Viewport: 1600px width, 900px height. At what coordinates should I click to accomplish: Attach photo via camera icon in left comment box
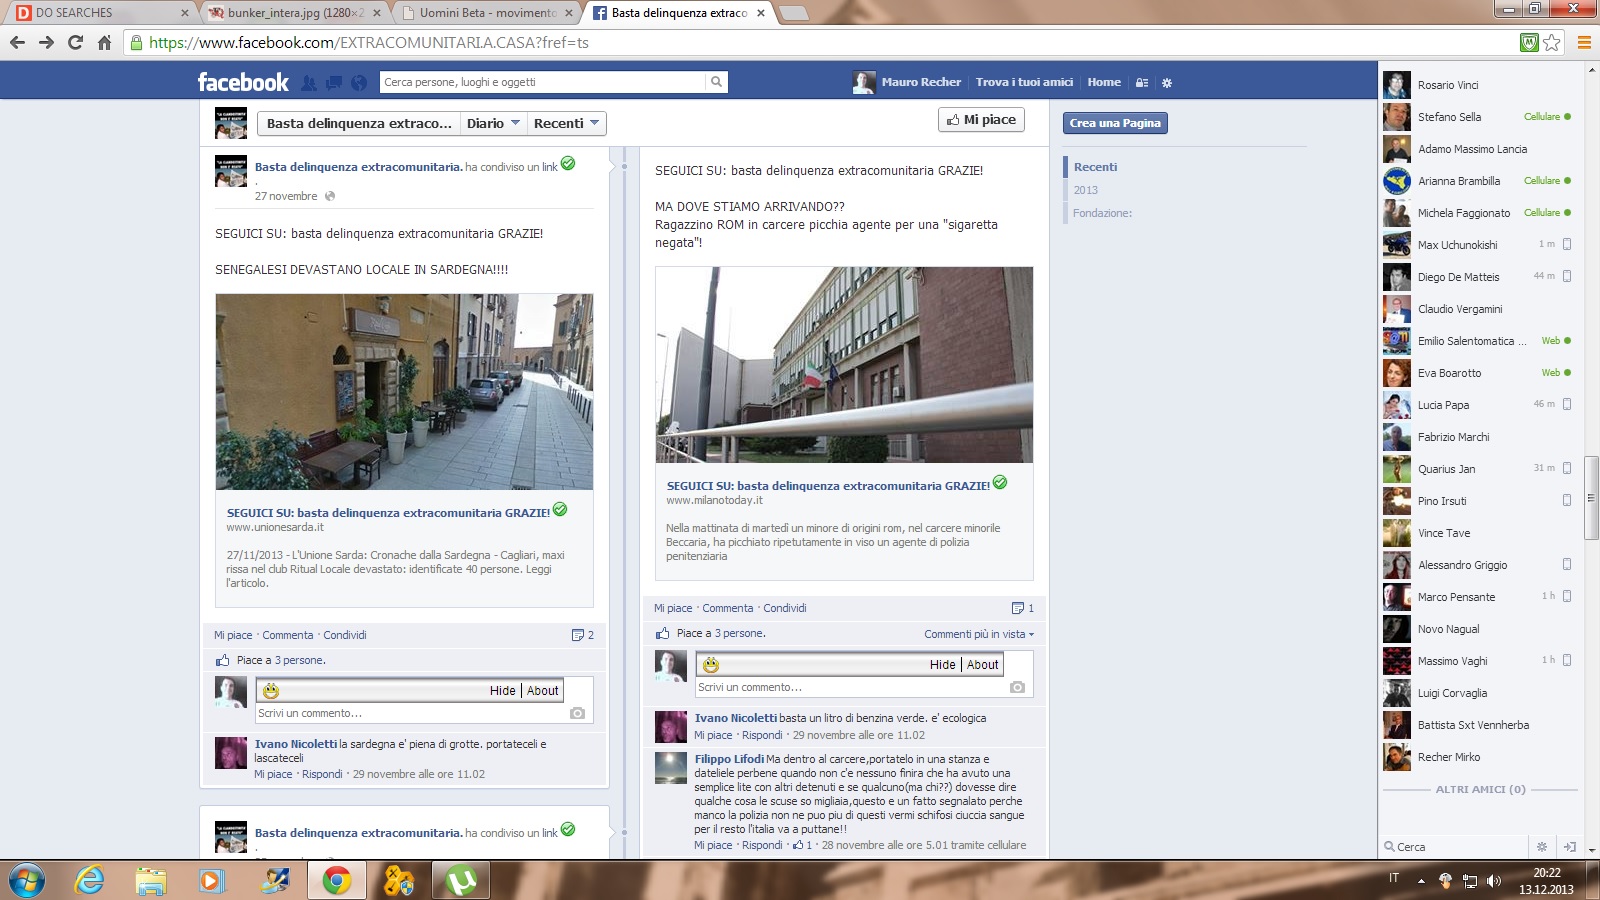pyautogui.click(x=577, y=713)
